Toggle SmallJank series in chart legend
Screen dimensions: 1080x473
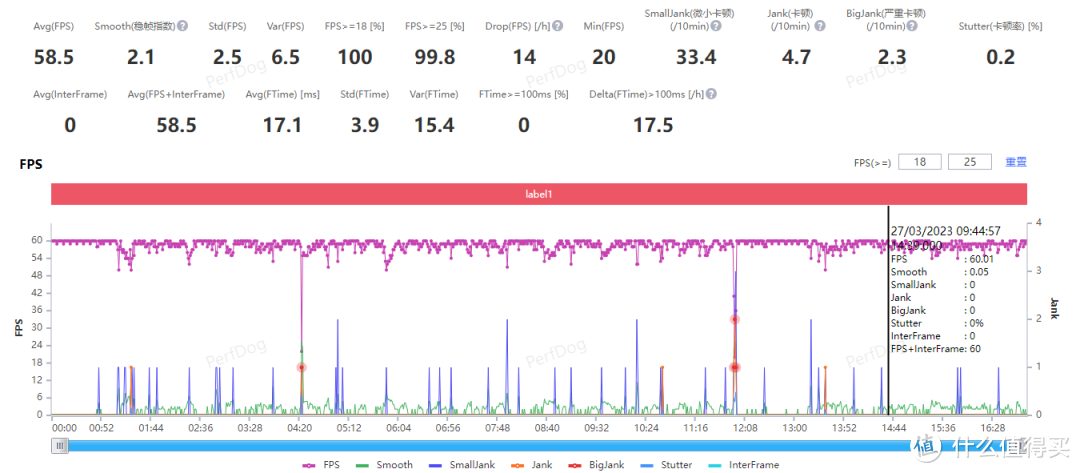click(460, 465)
